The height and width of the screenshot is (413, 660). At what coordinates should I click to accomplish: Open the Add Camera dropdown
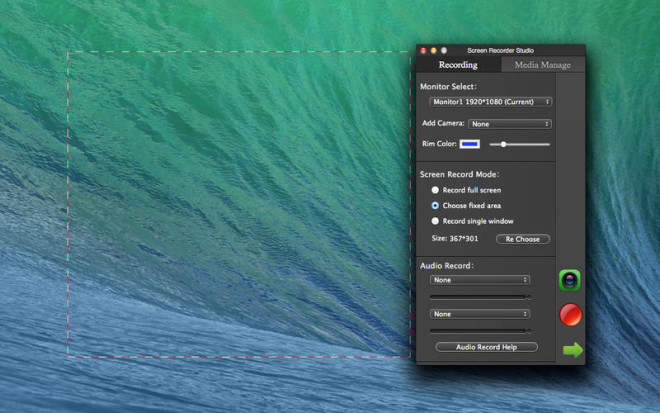click(509, 124)
